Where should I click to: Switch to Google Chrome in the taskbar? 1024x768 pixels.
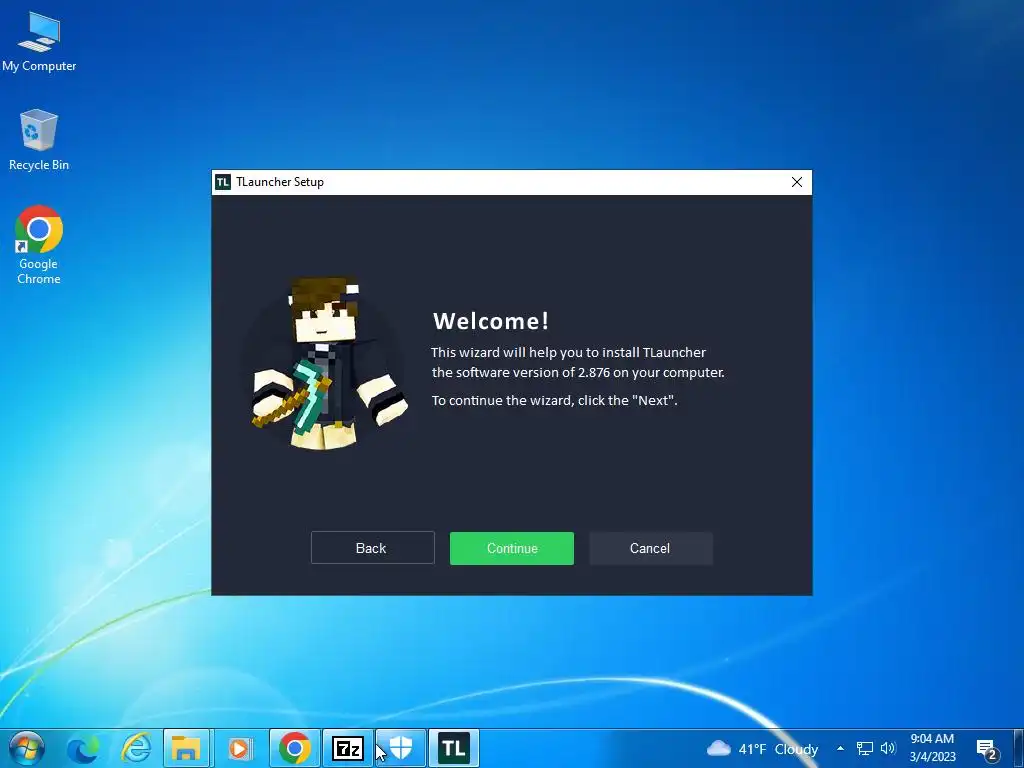tap(295, 748)
